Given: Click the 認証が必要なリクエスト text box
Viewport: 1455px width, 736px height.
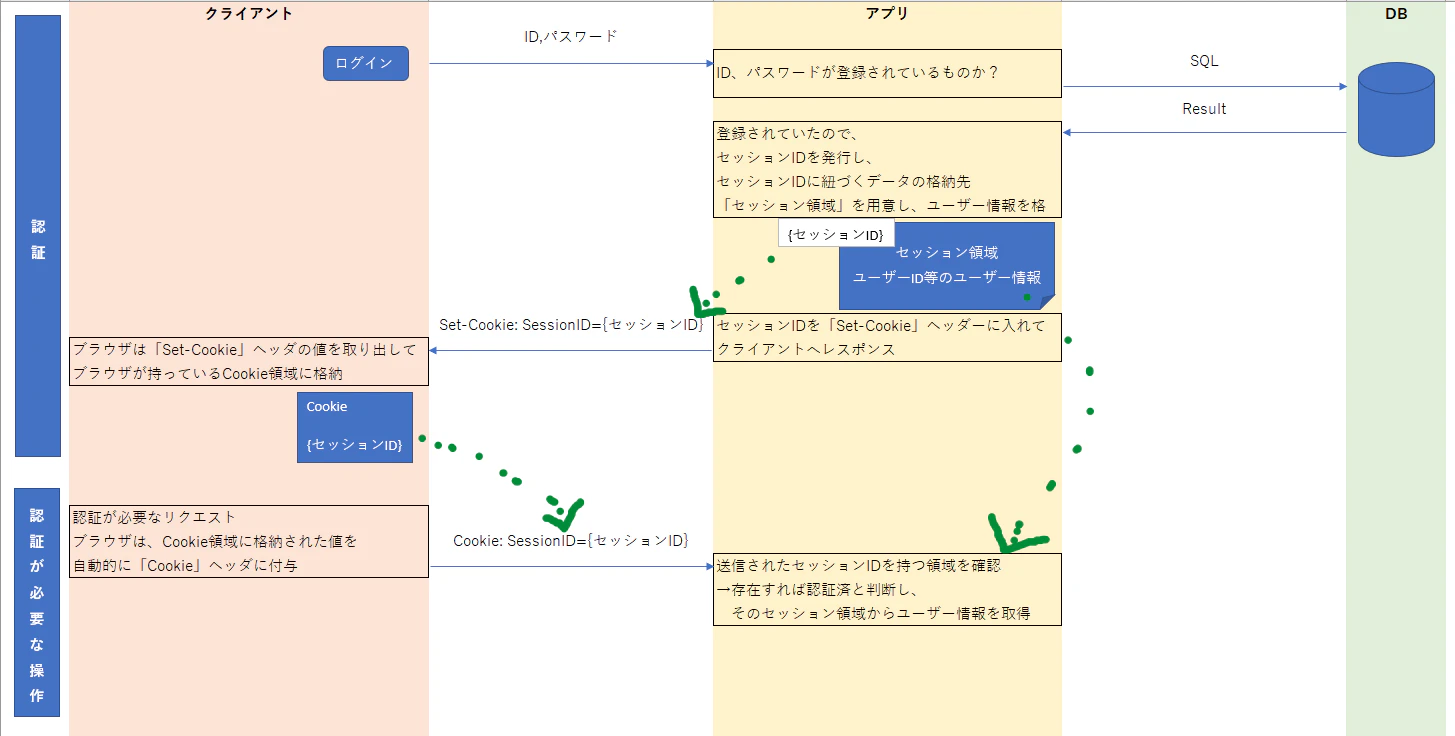Looking at the screenshot, I should [x=249, y=541].
